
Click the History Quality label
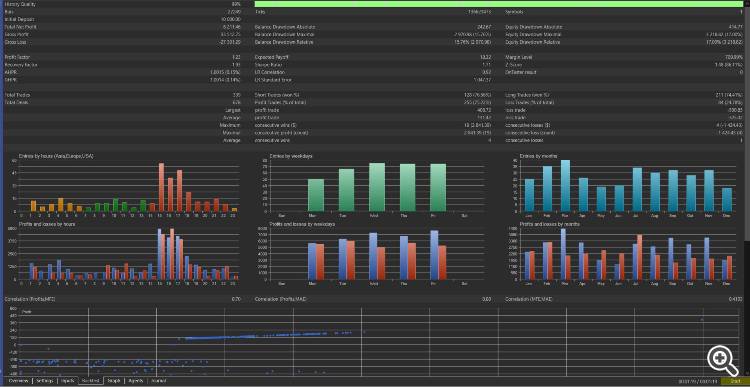(x=19, y=4)
